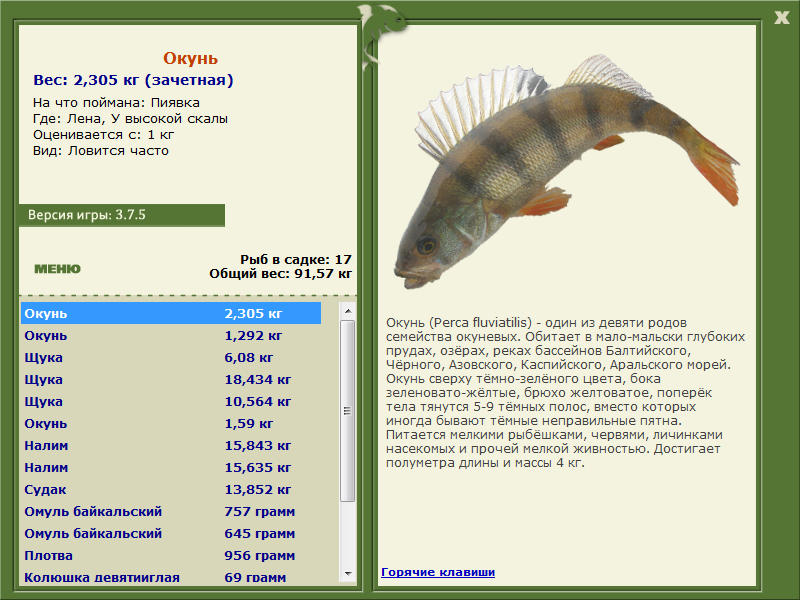Viewport: 800px width, 600px height.
Task: Select Омуль байкальский 645 грамм entry
Action: pyautogui.click(x=171, y=533)
